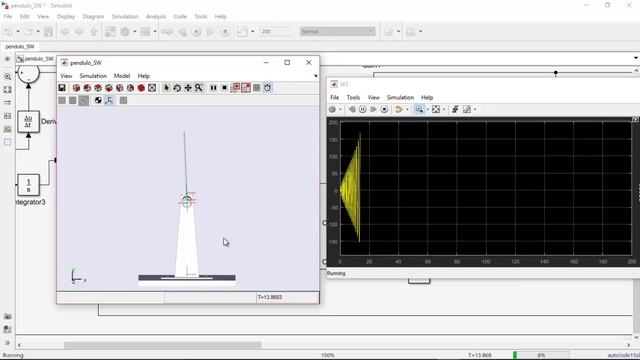
Task: Click the fit-to-view icon after the red cube icons
Action: pos(152,88)
